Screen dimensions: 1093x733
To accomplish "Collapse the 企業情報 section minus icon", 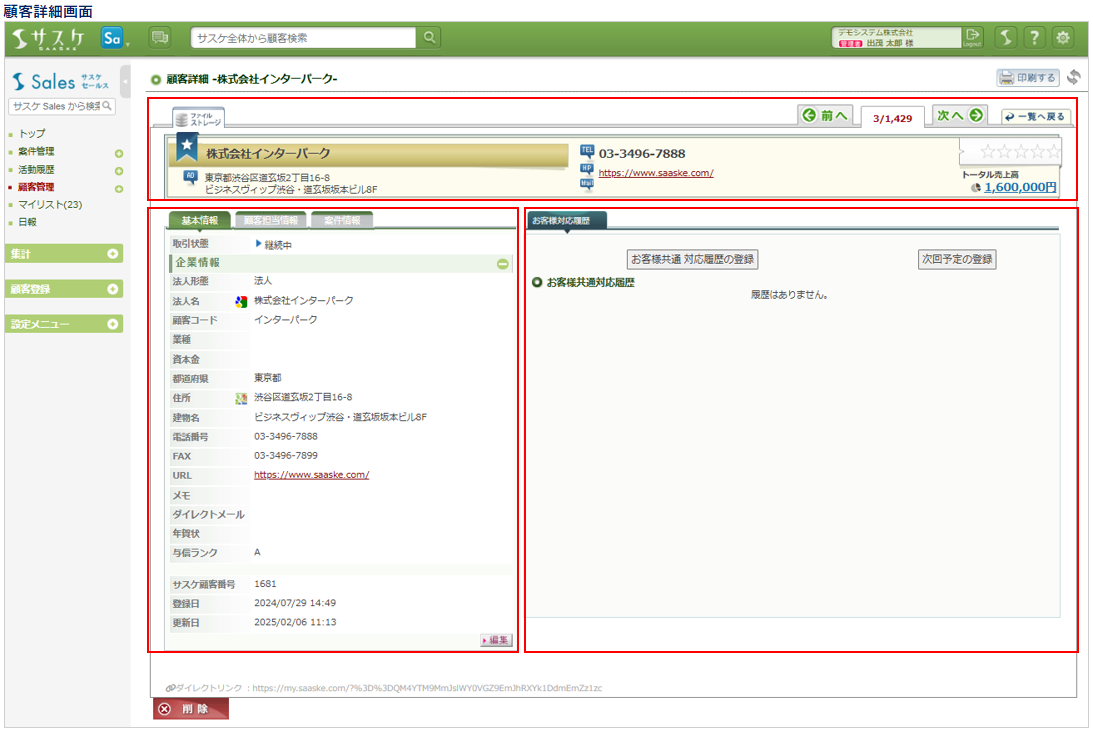I will tap(503, 264).
